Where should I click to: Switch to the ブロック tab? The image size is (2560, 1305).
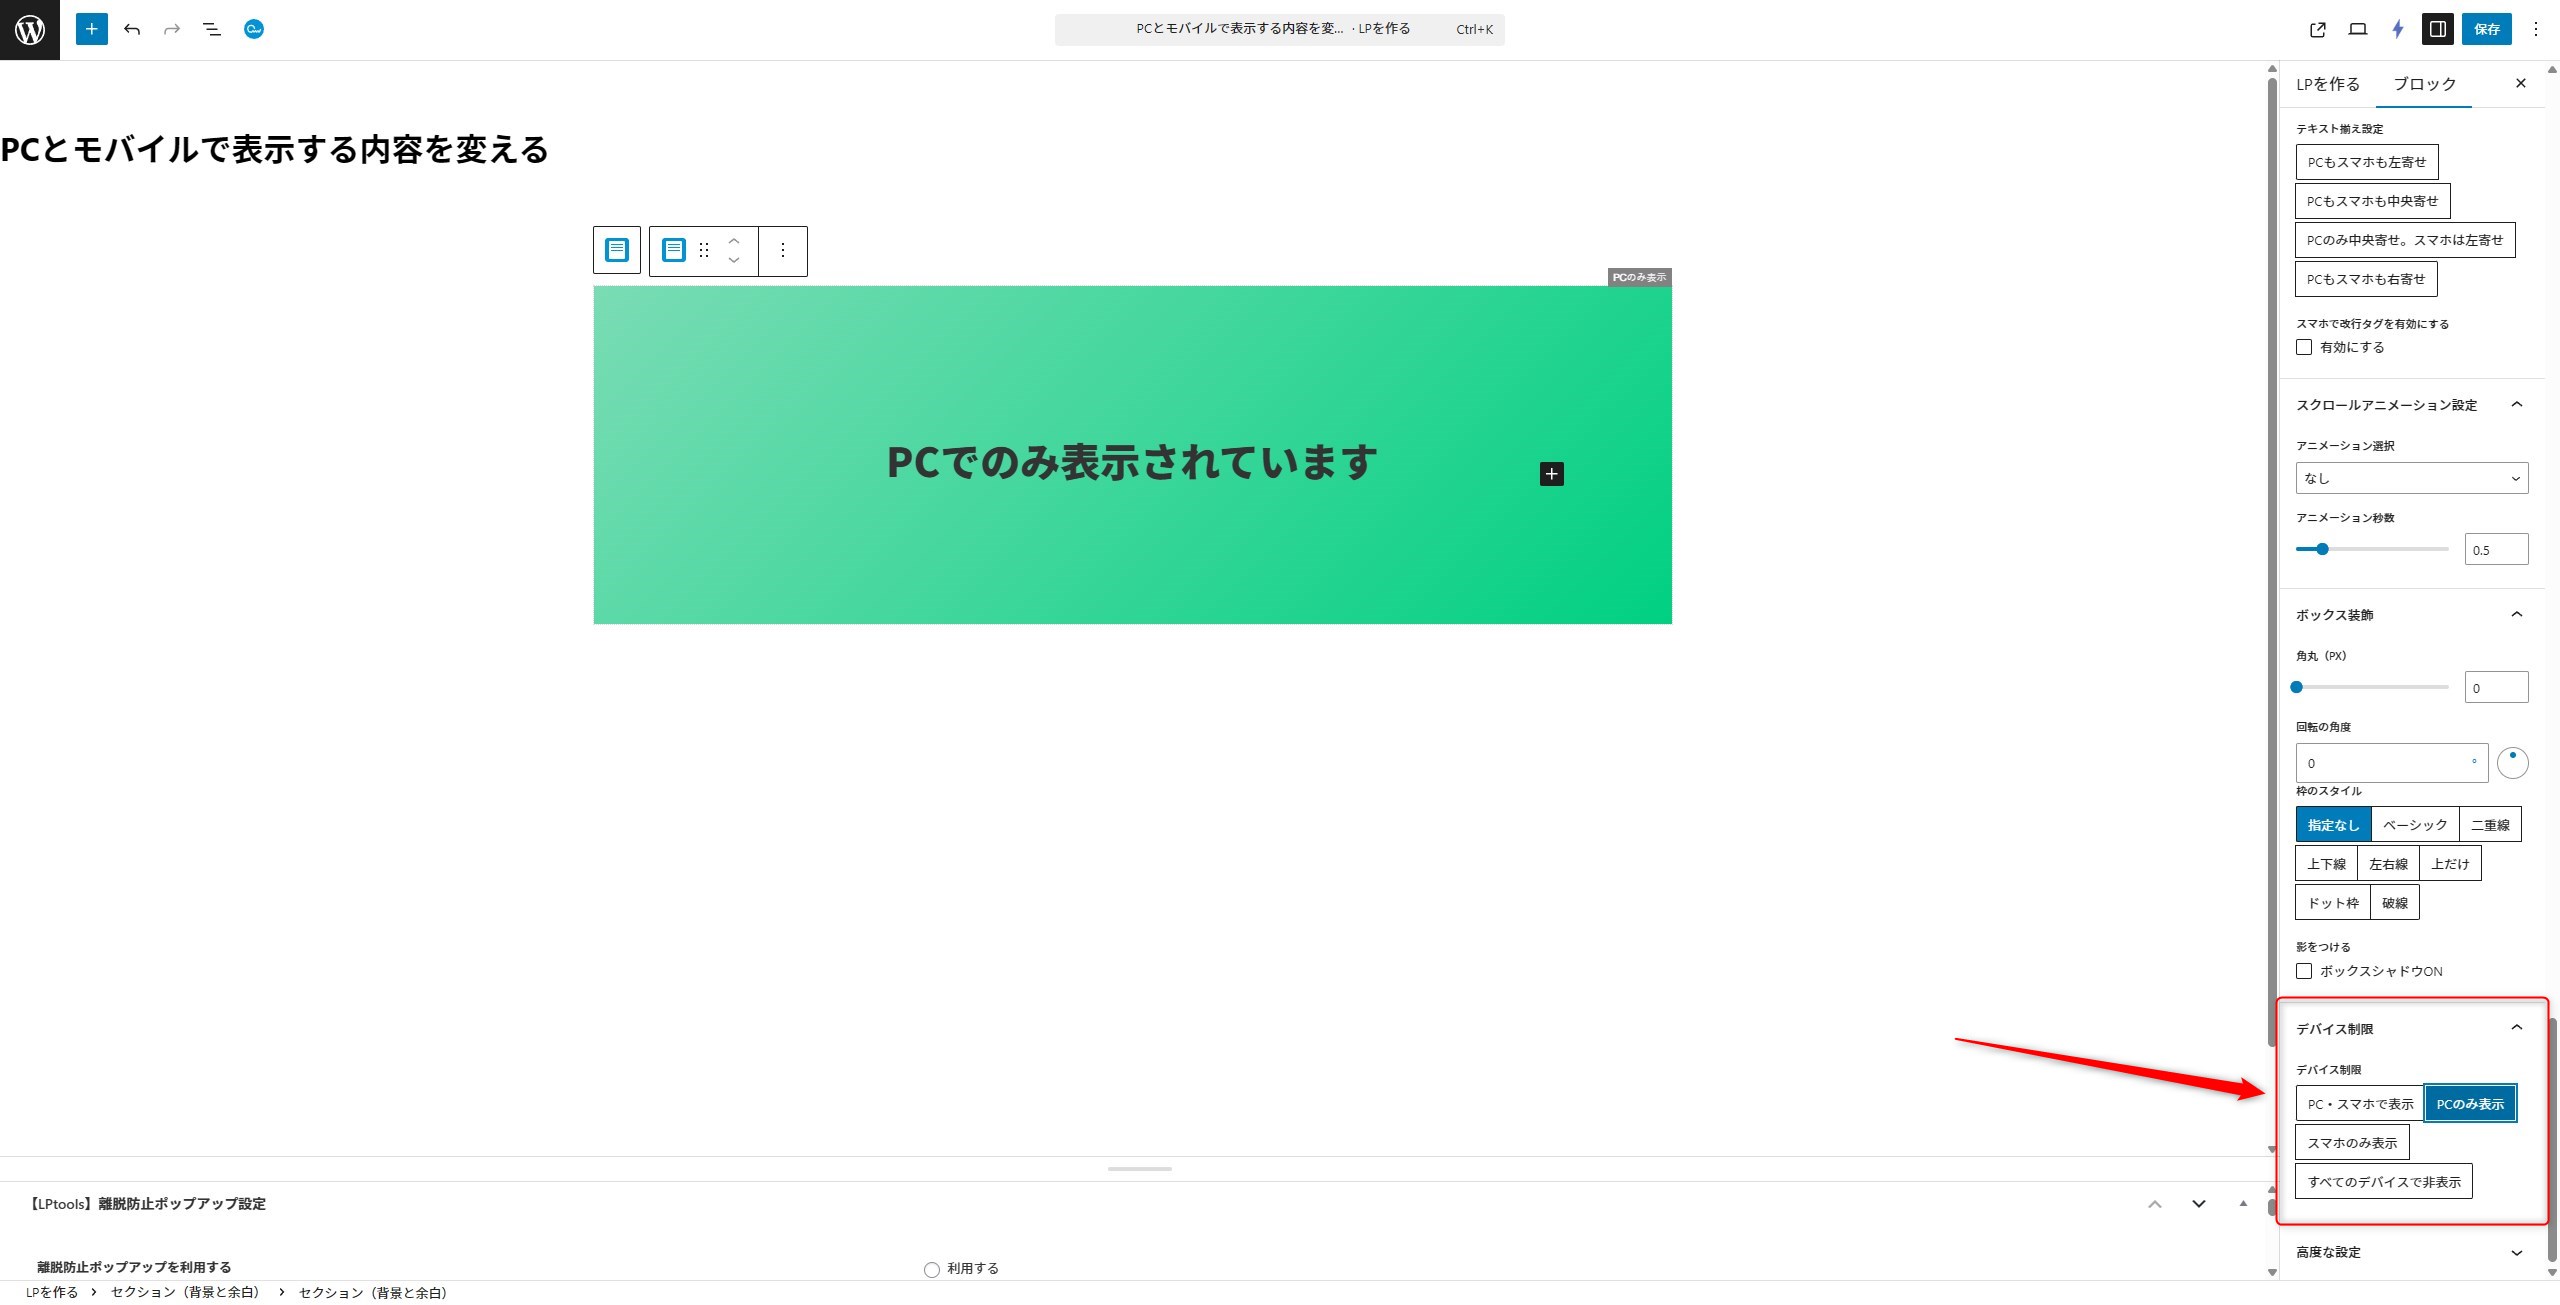point(2424,84)
